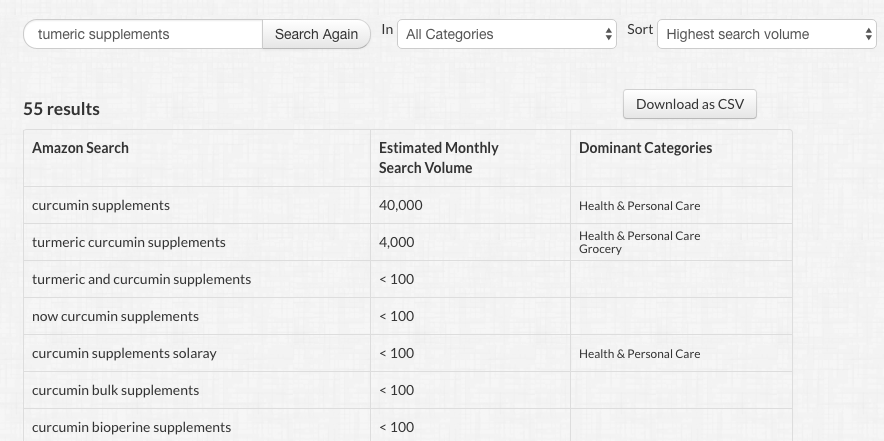Select curcumin supplements solaray keyword
Image resolution: width=884 pixels, height=441 pixels.
(x=124, y=354)
